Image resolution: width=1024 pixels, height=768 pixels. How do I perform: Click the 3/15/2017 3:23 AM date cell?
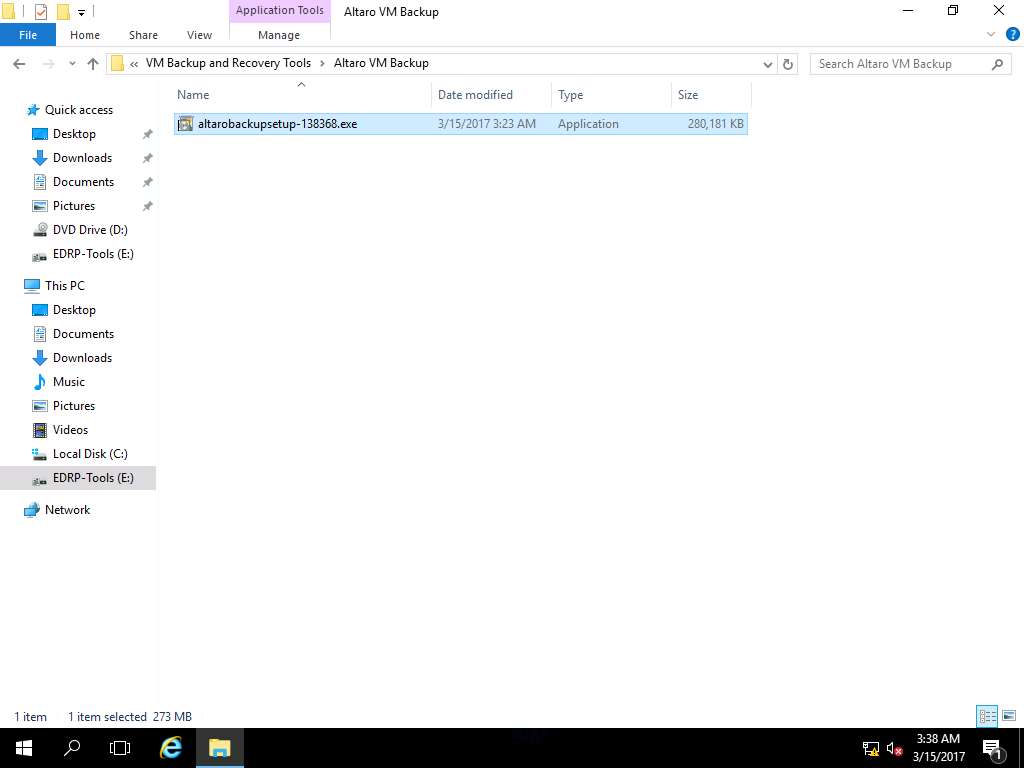[x=487, y=124]
